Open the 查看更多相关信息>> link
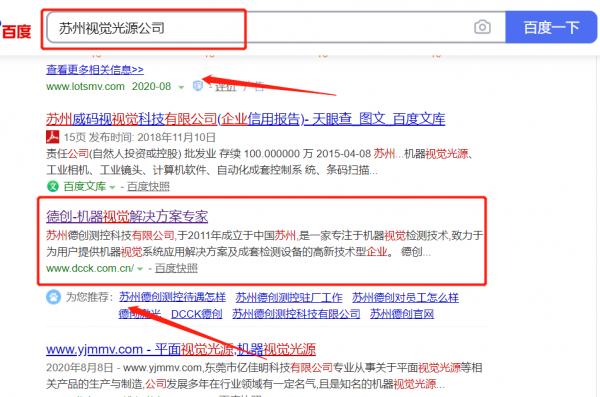This screenshot has width=600, height=397. click(95, 70)
